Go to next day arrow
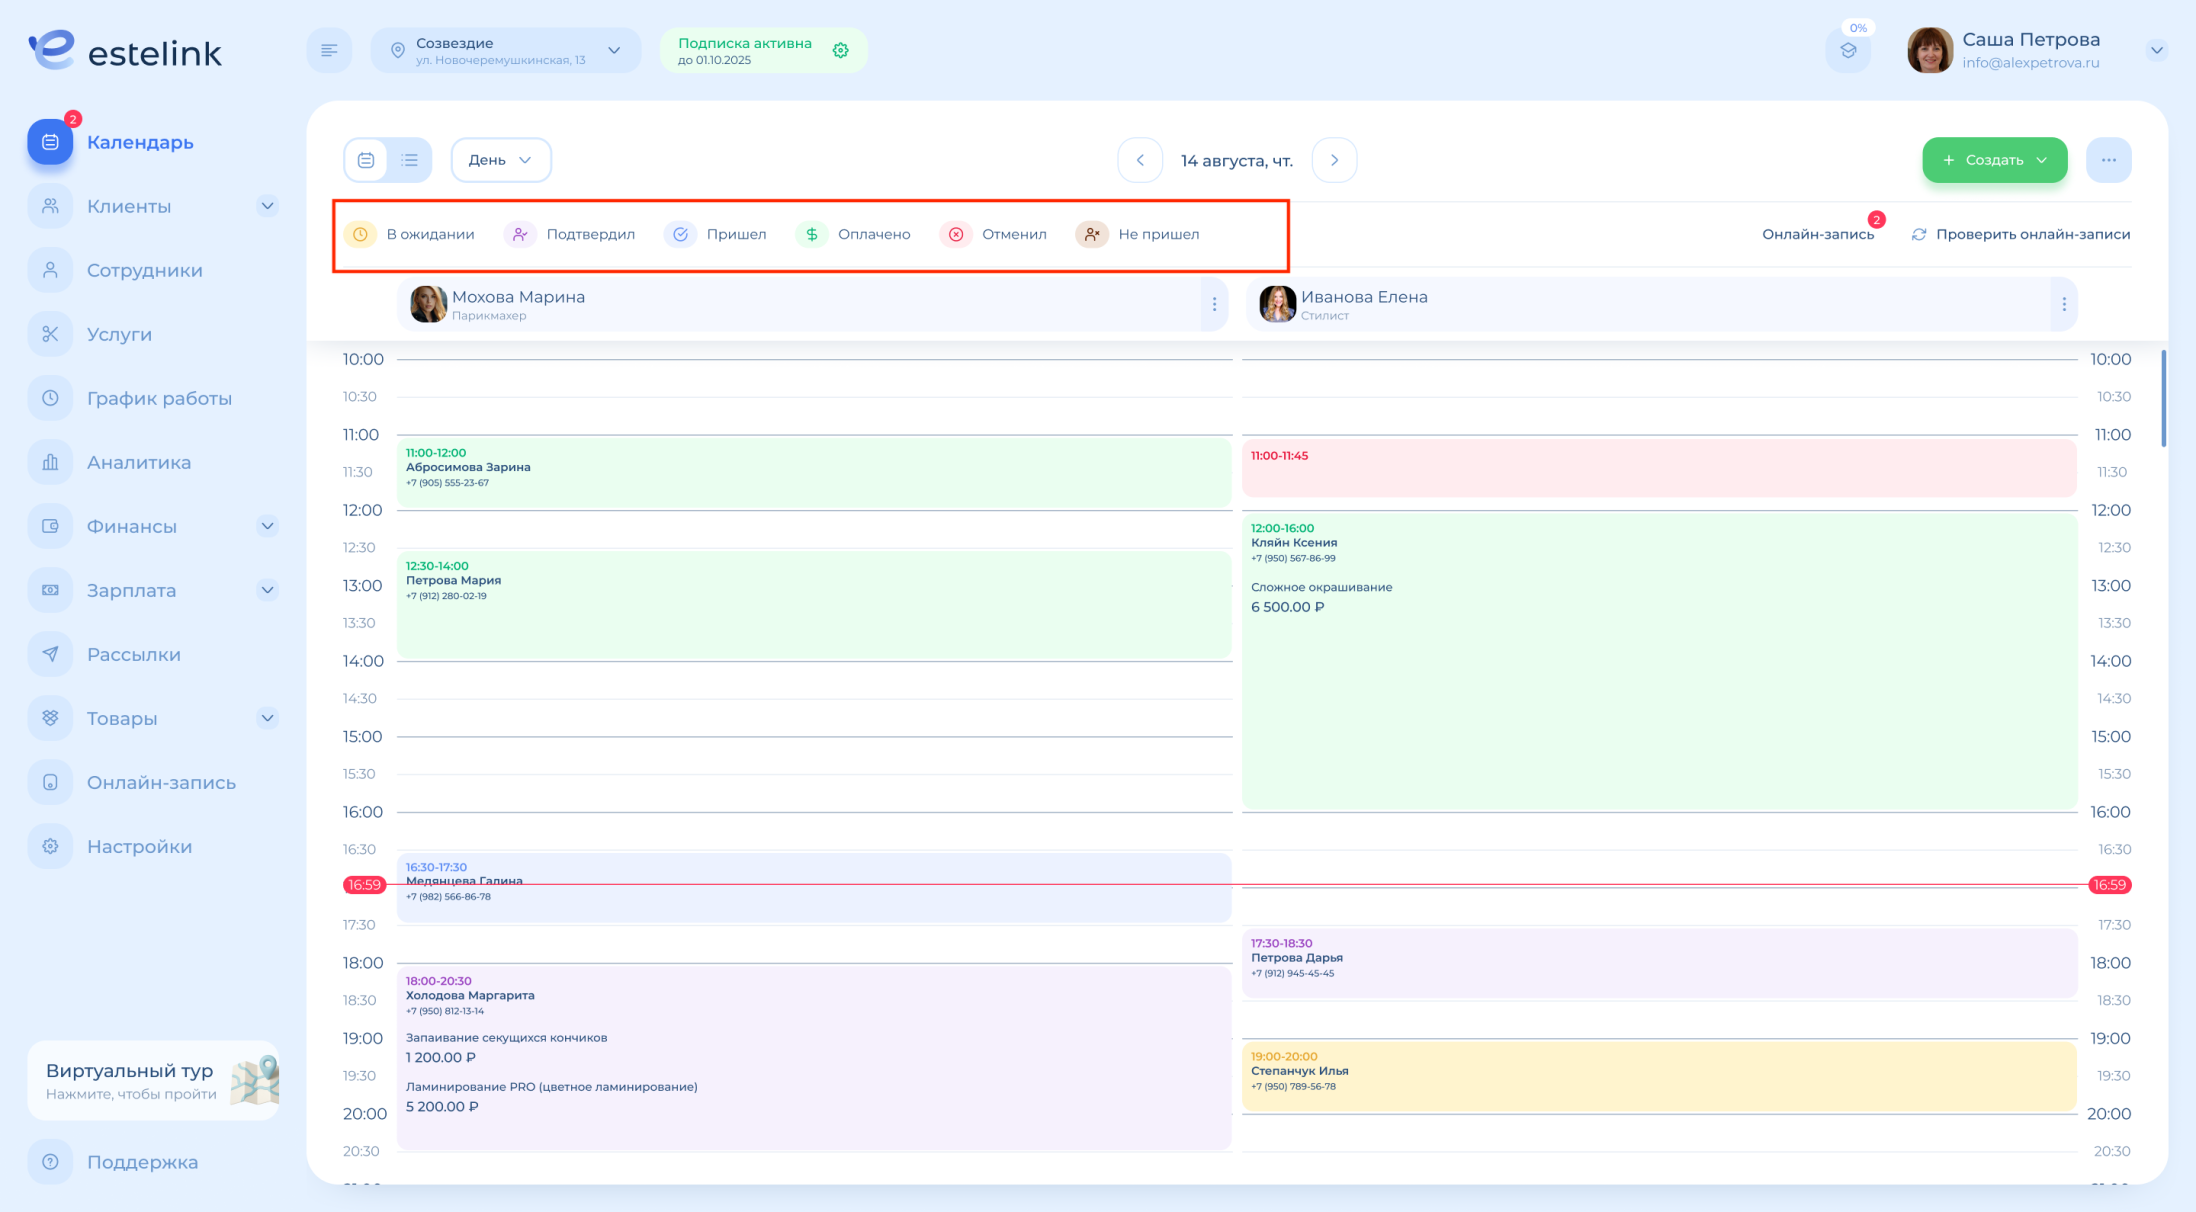 [x=1334, y=160]
